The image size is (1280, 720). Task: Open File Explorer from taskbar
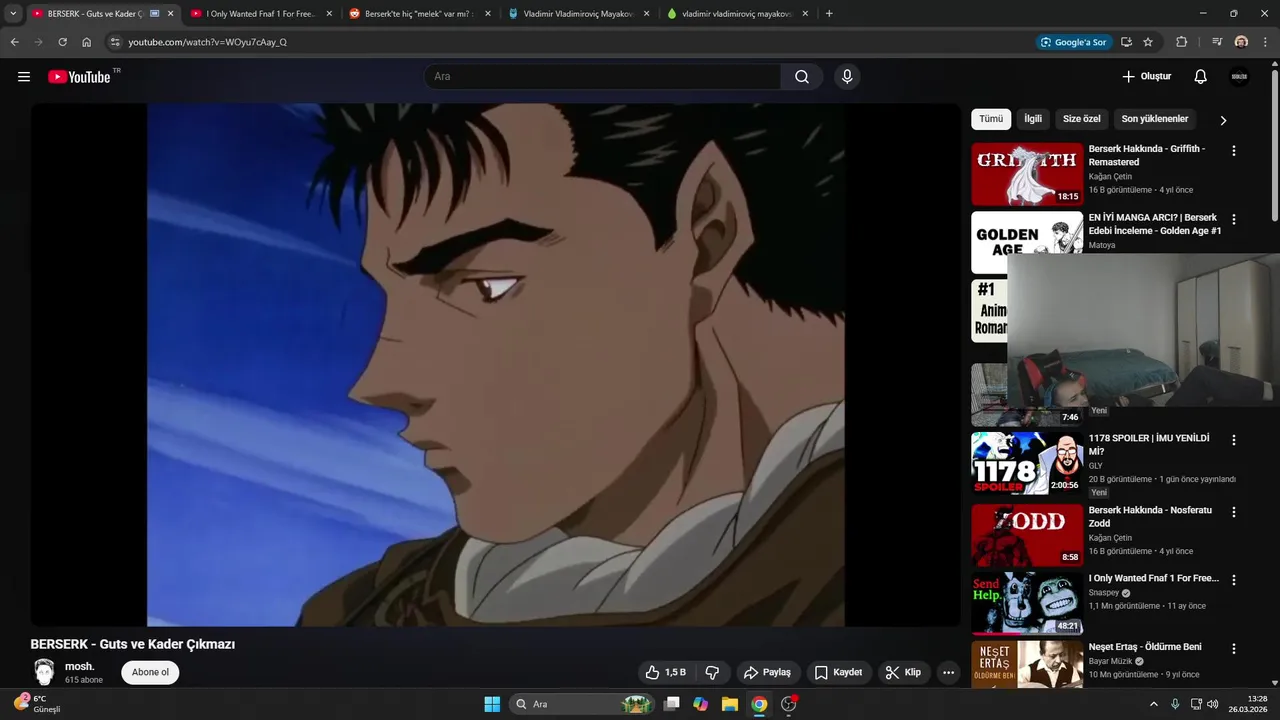pos(729,704)
